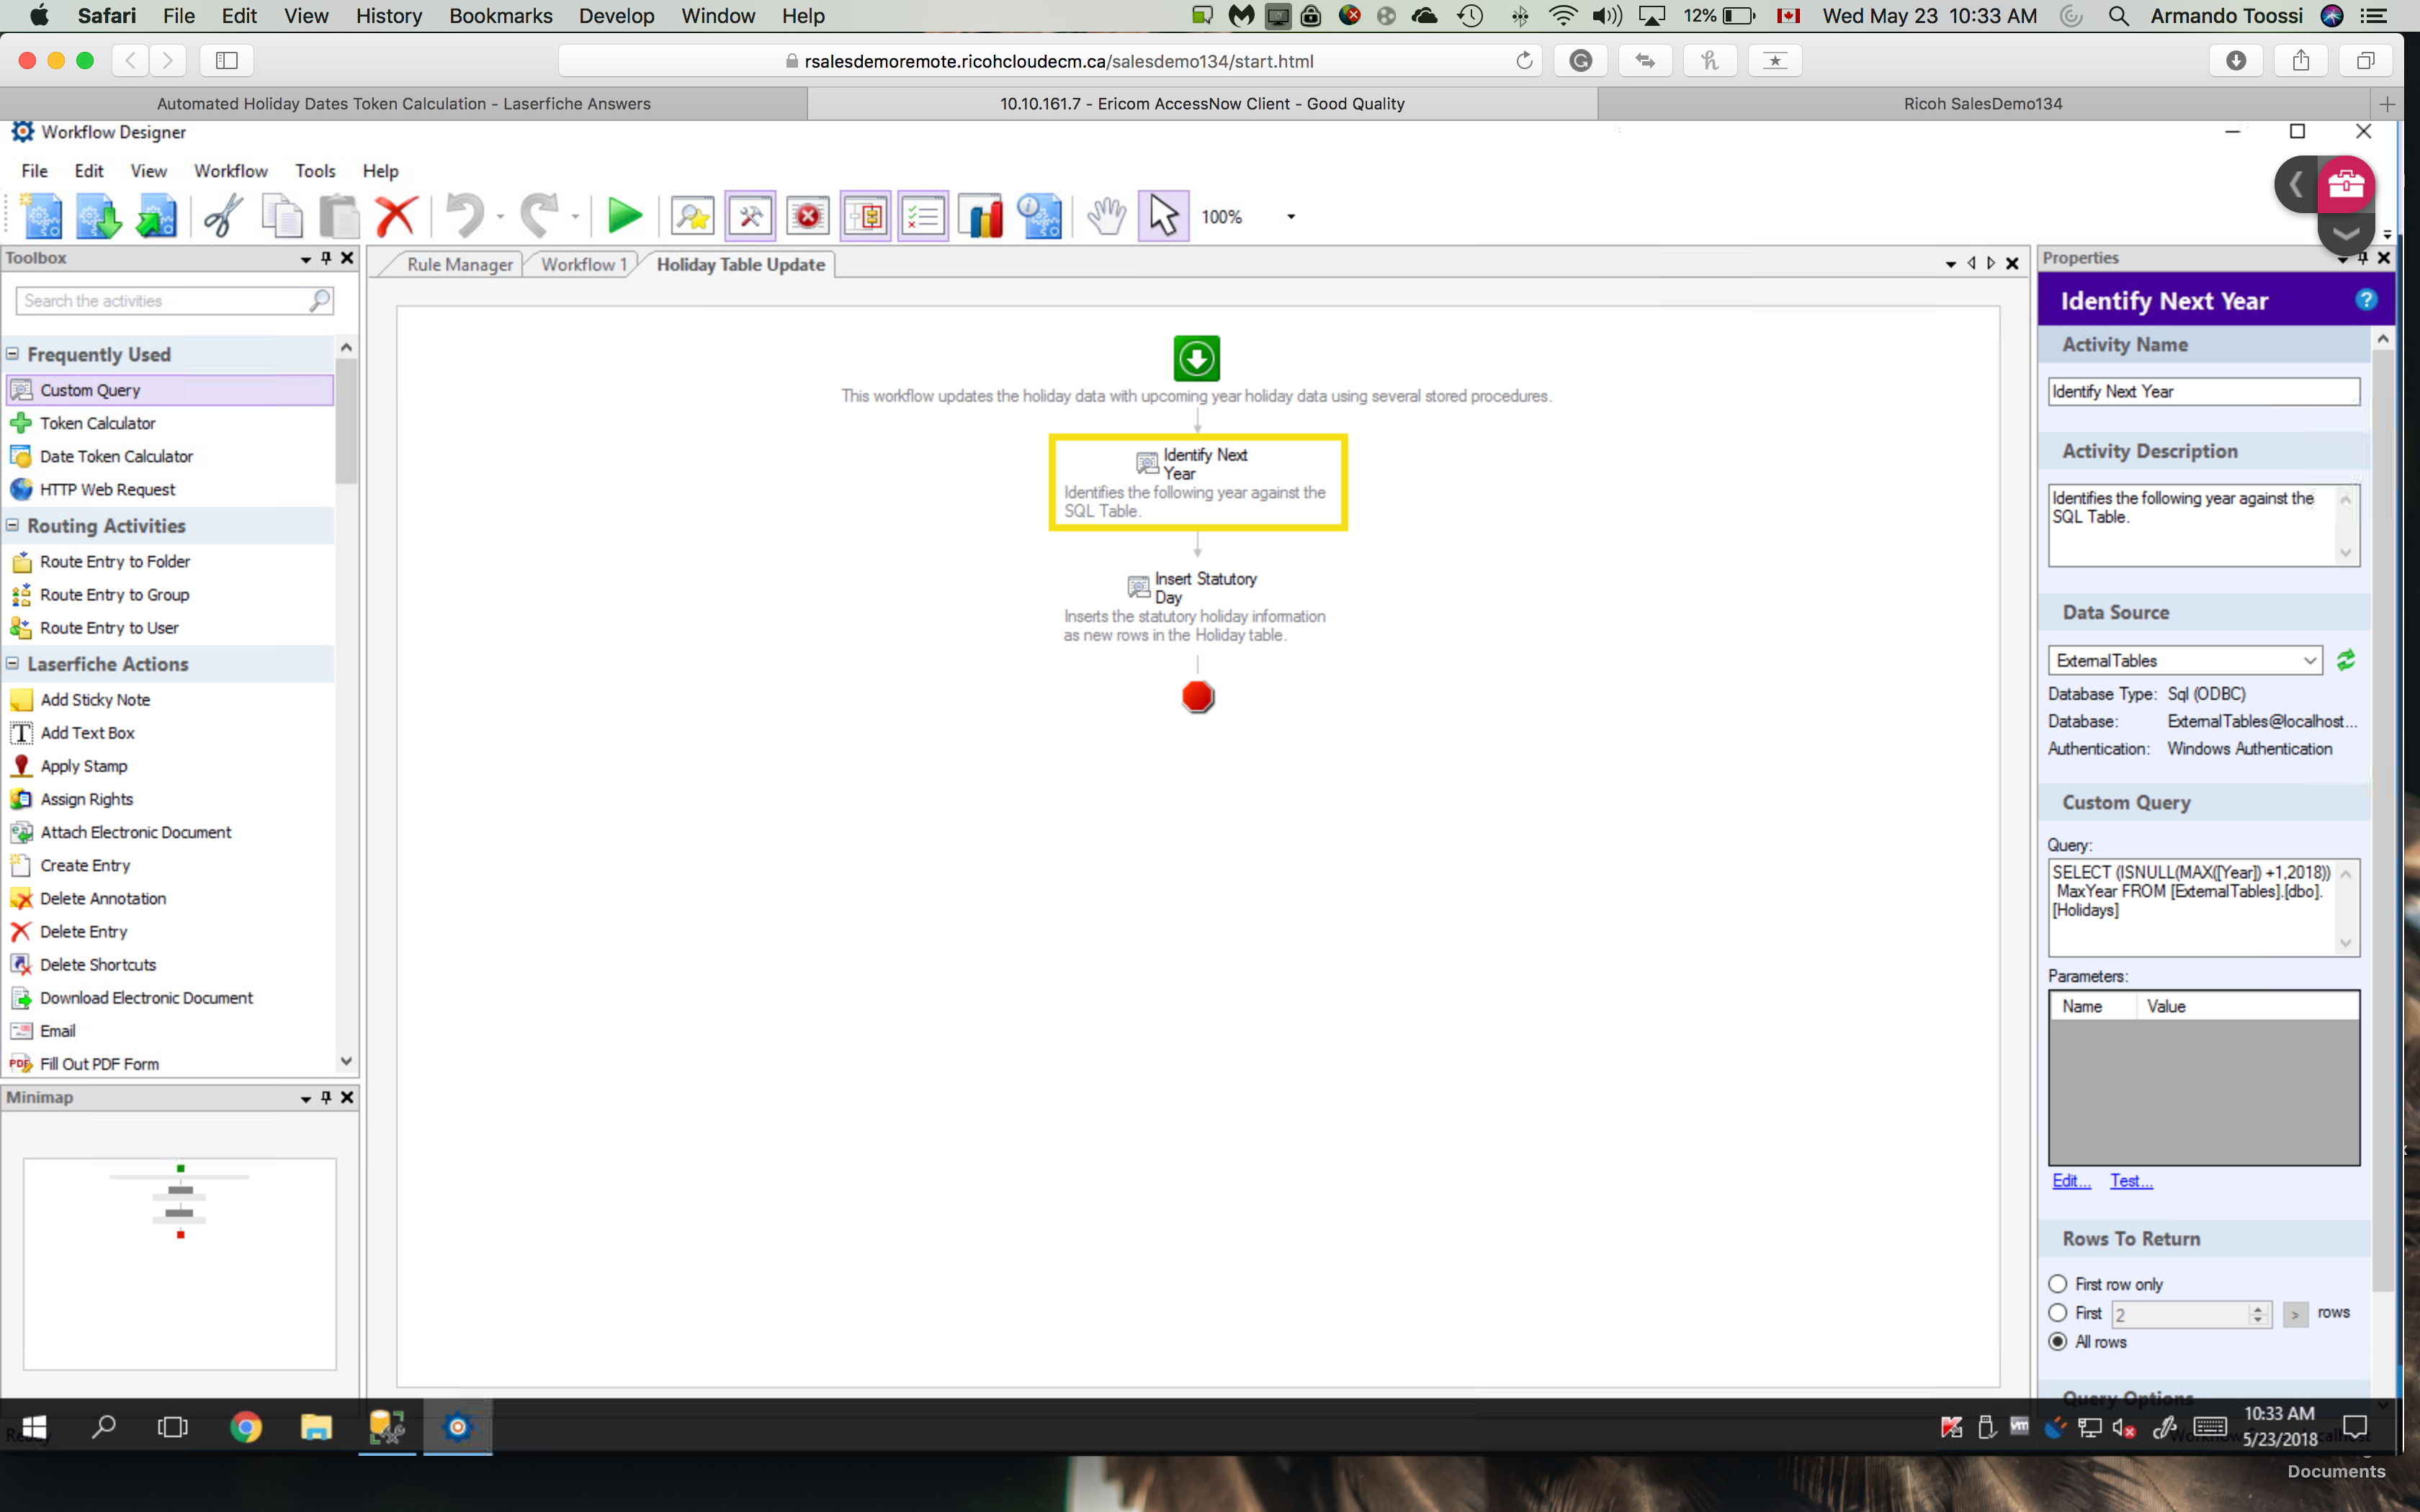
Task: Activate the hand Pan tool
Action: pos(1106,216)
